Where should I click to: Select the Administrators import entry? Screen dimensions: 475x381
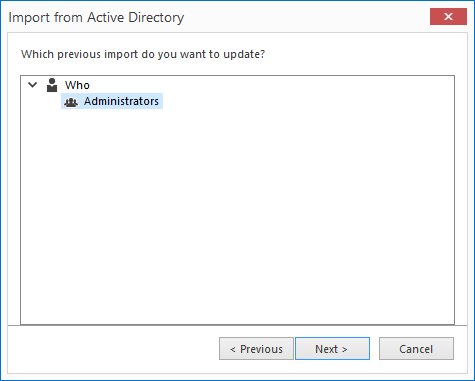(112, 101)
